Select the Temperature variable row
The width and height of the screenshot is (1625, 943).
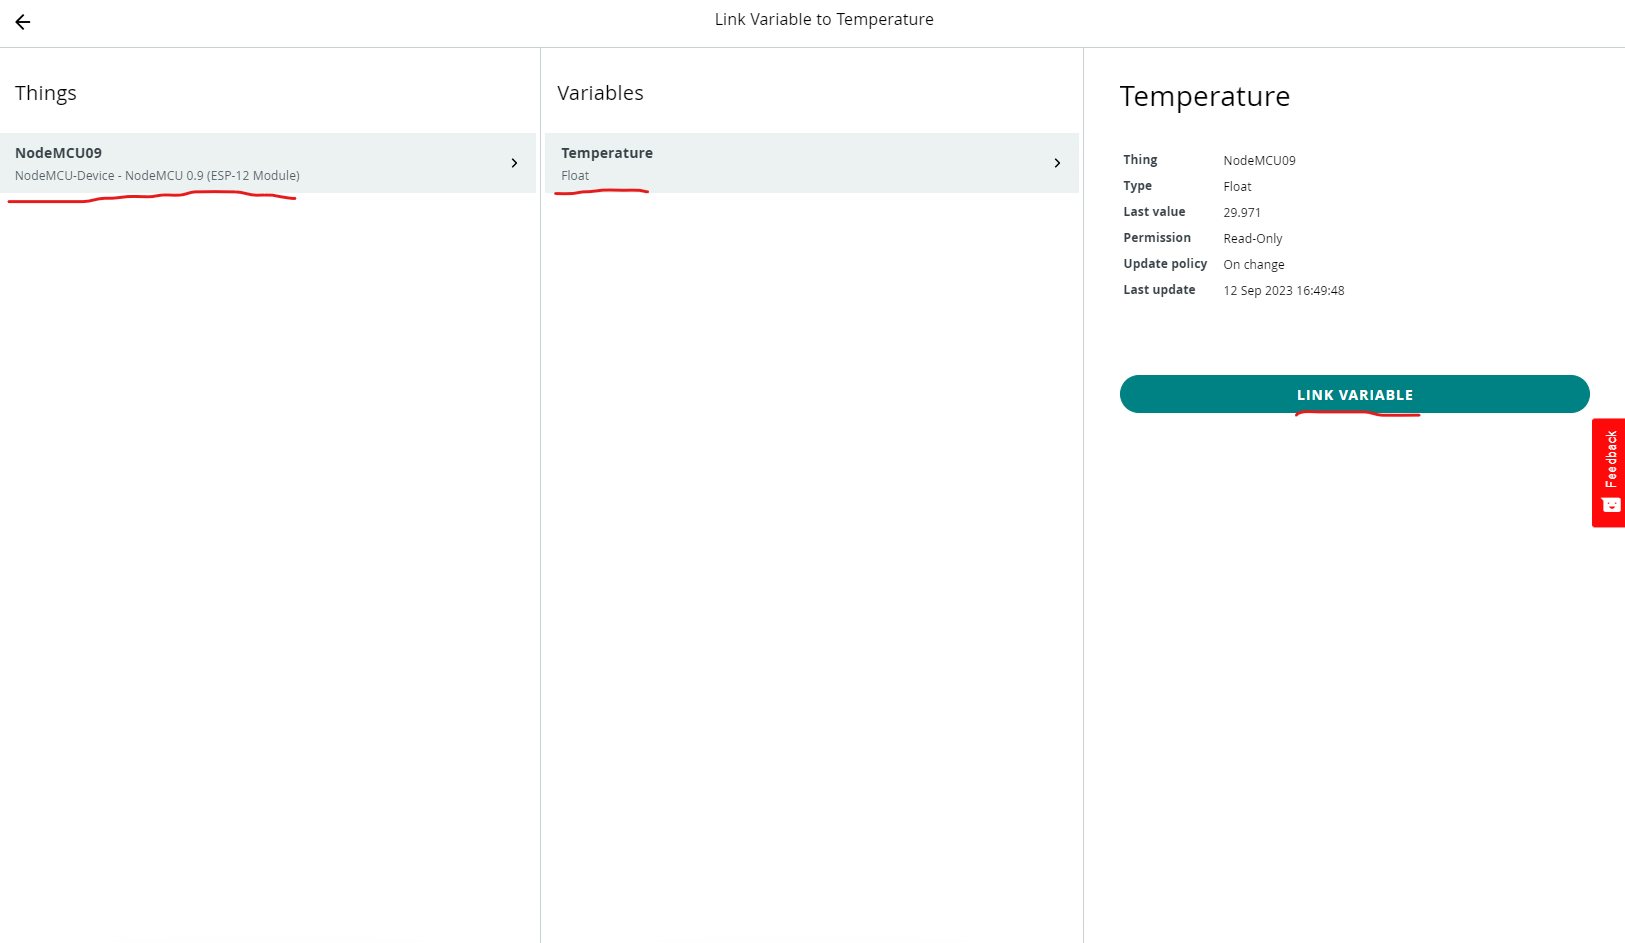pos(812,163)
